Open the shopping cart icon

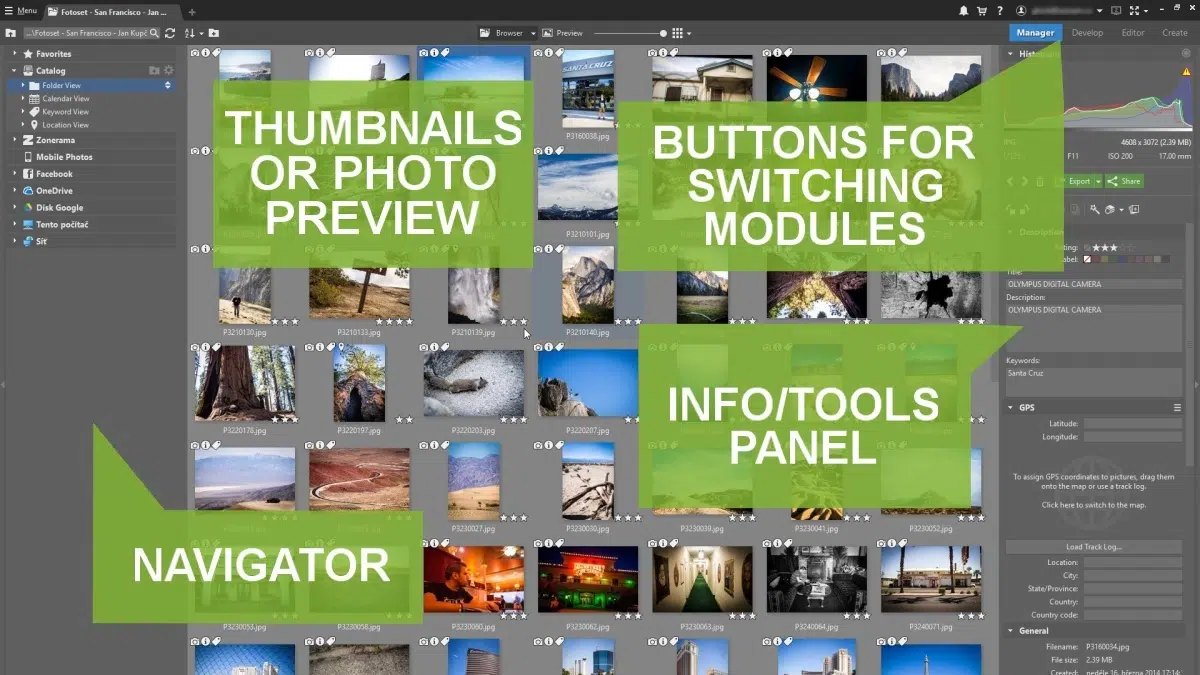(983, 11)
